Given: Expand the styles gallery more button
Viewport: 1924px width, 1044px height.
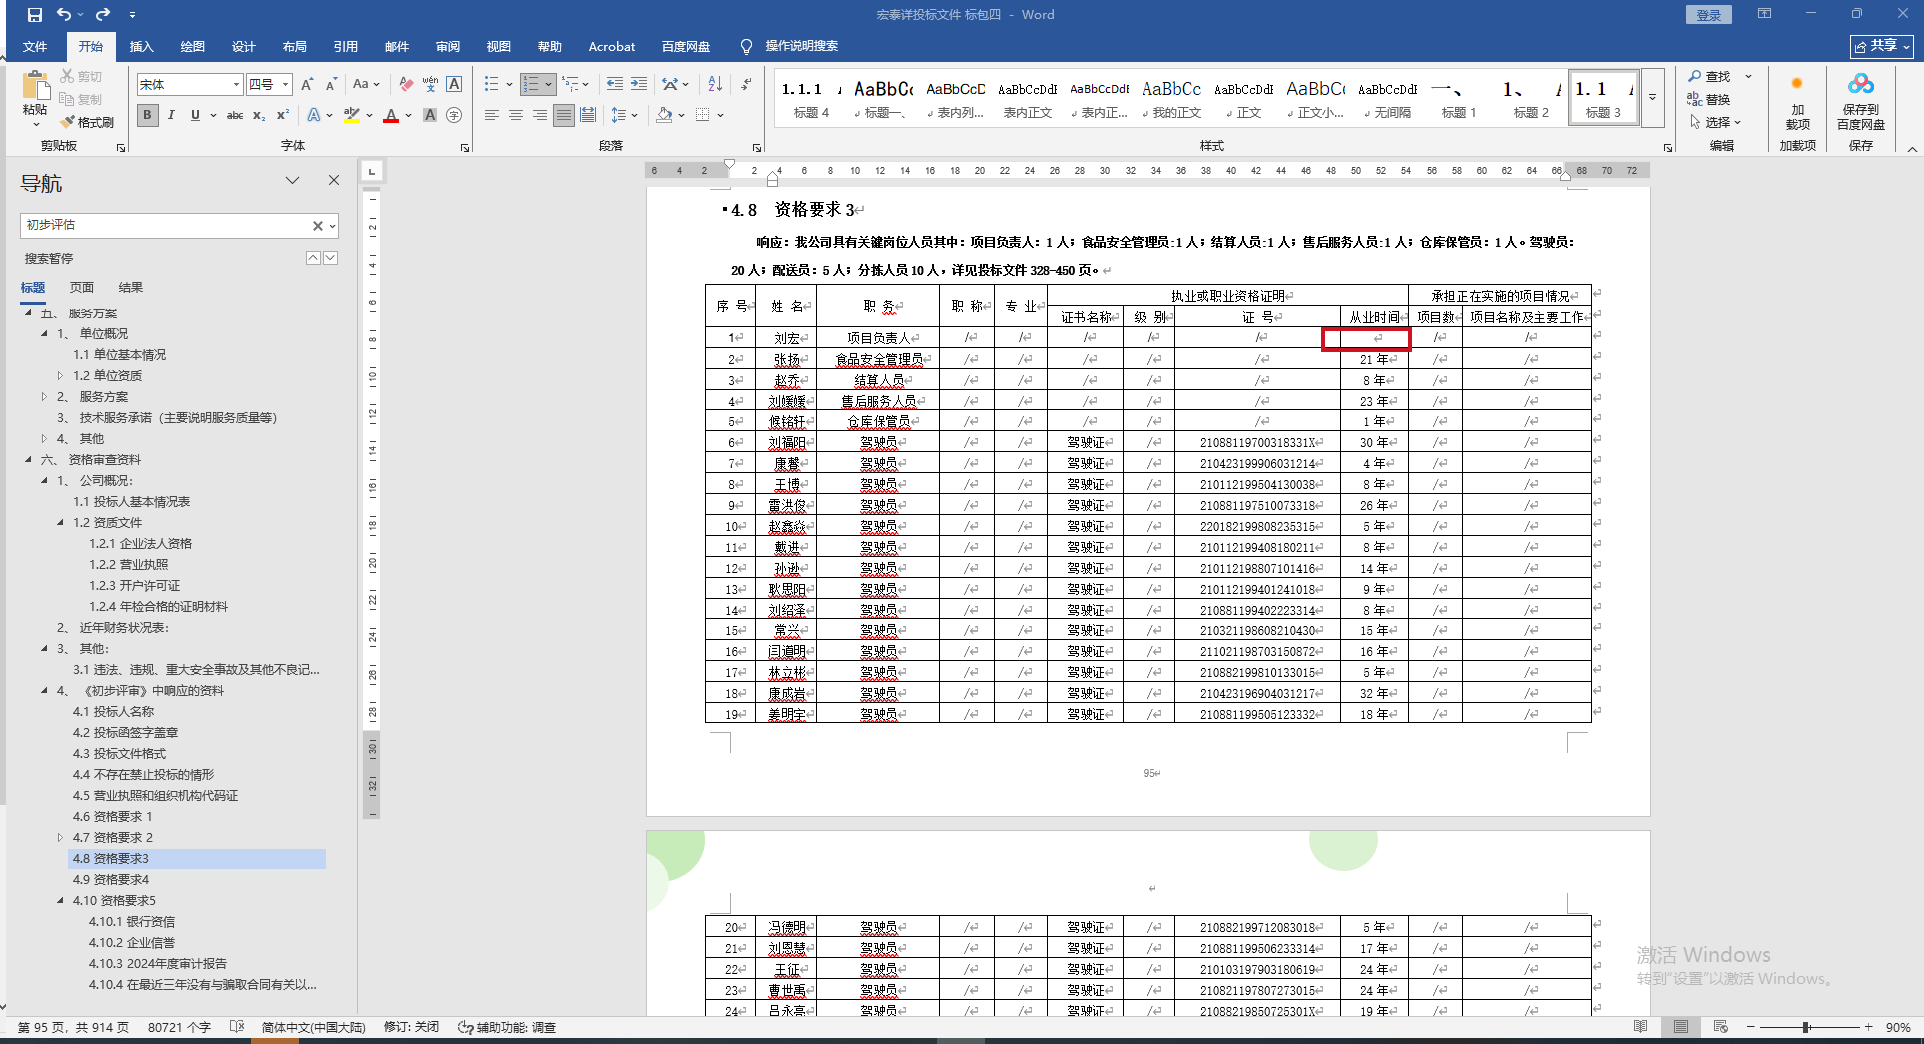Looking at the screenshot, I should 1652,97.
